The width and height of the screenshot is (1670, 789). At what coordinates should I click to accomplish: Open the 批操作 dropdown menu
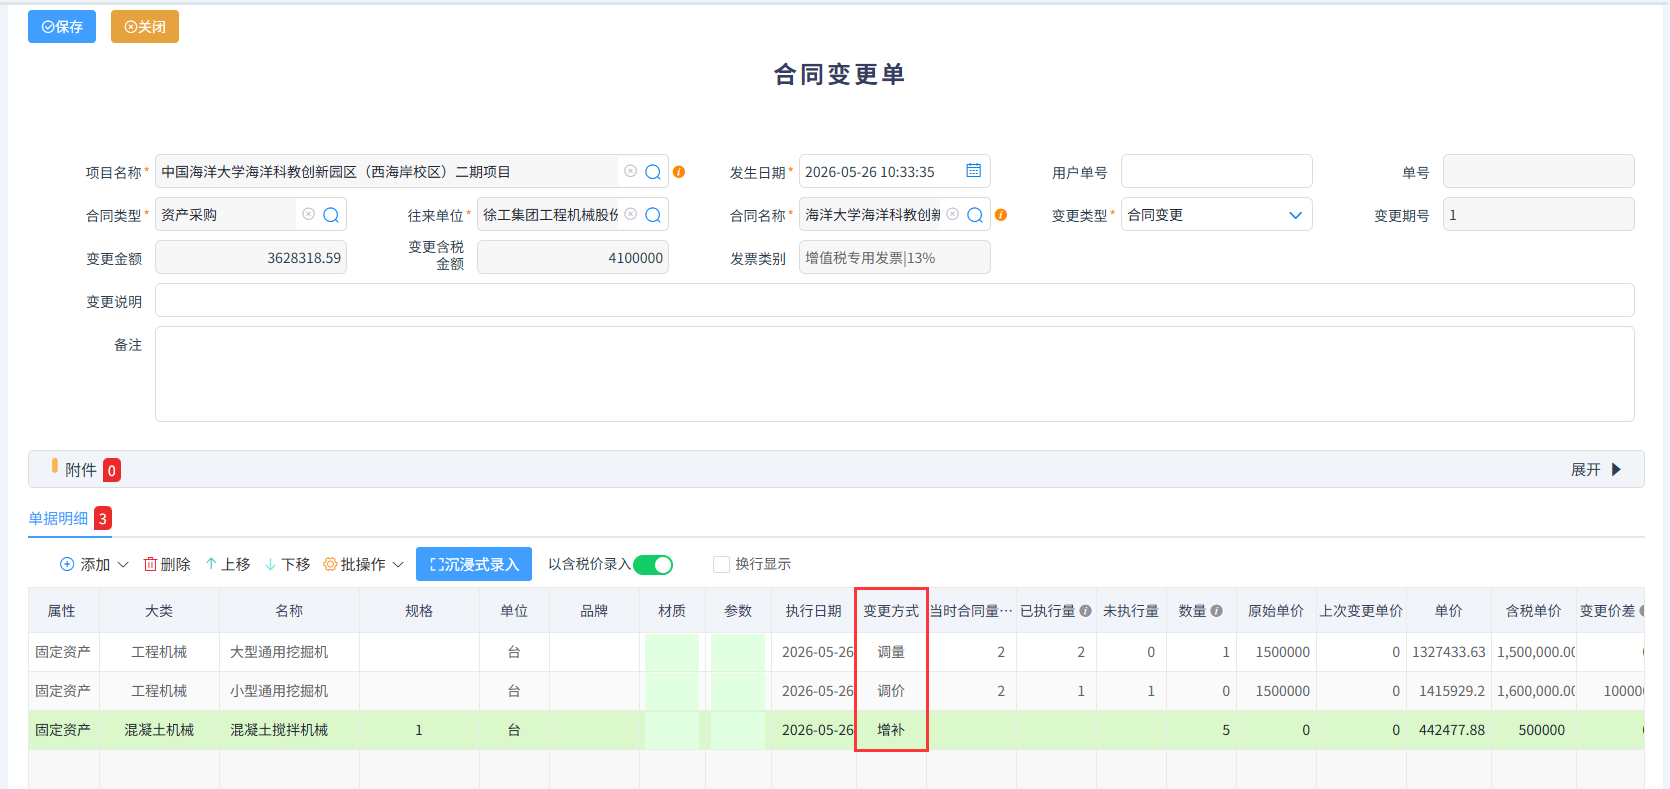click(364, 565)
